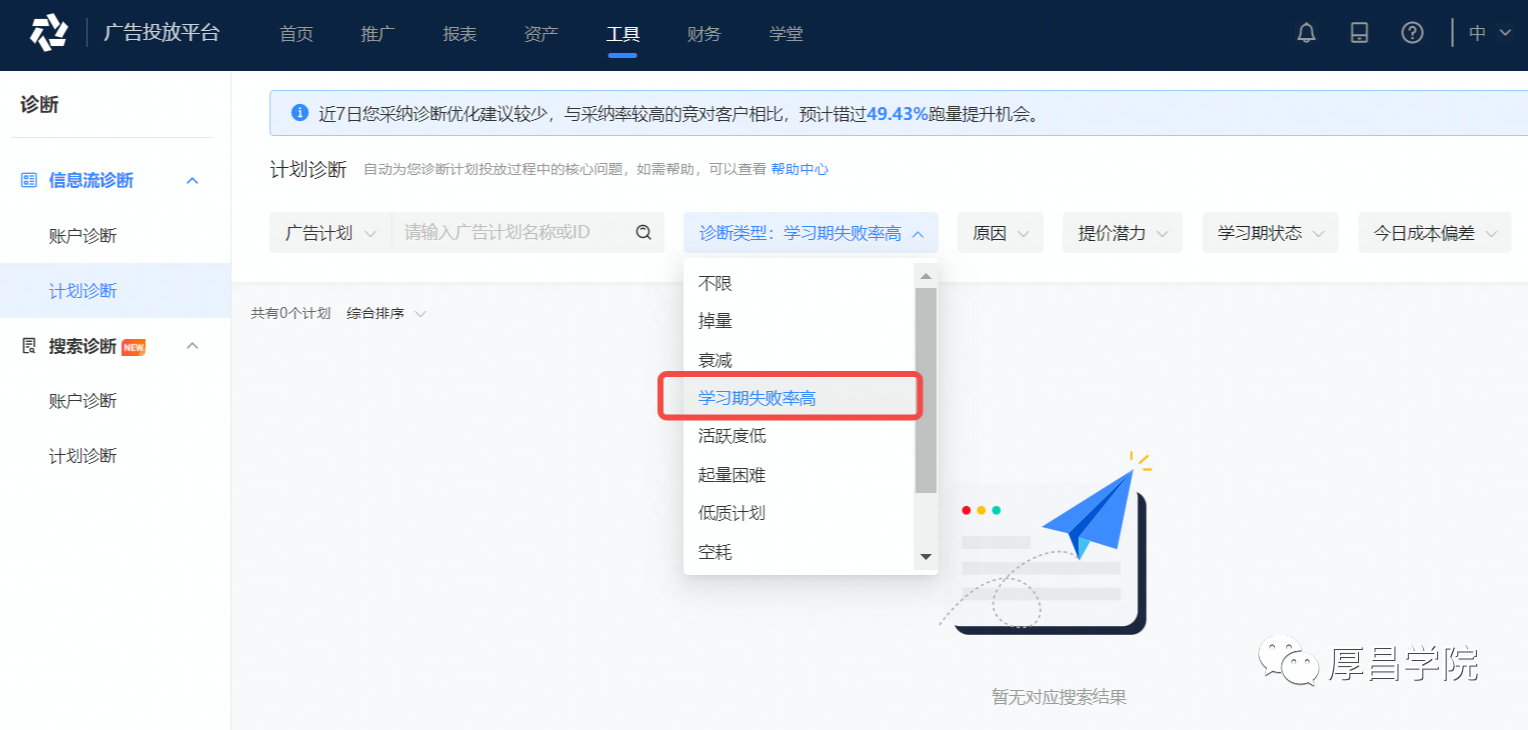The image size is (1528, 730).
Task: Select 活跃度低 option
Action: (x=799, y=436)
